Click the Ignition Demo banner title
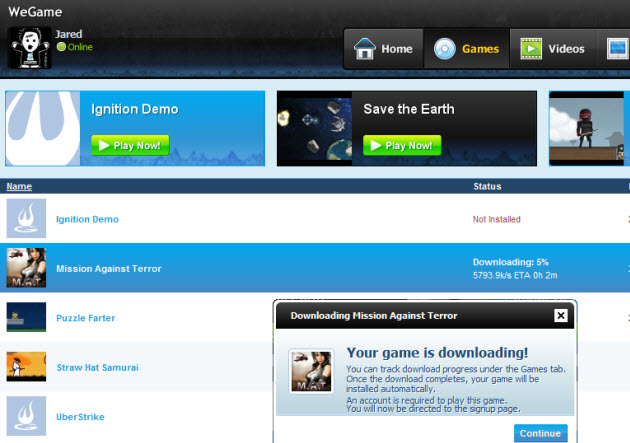The image size is (630, 443). 135,109
